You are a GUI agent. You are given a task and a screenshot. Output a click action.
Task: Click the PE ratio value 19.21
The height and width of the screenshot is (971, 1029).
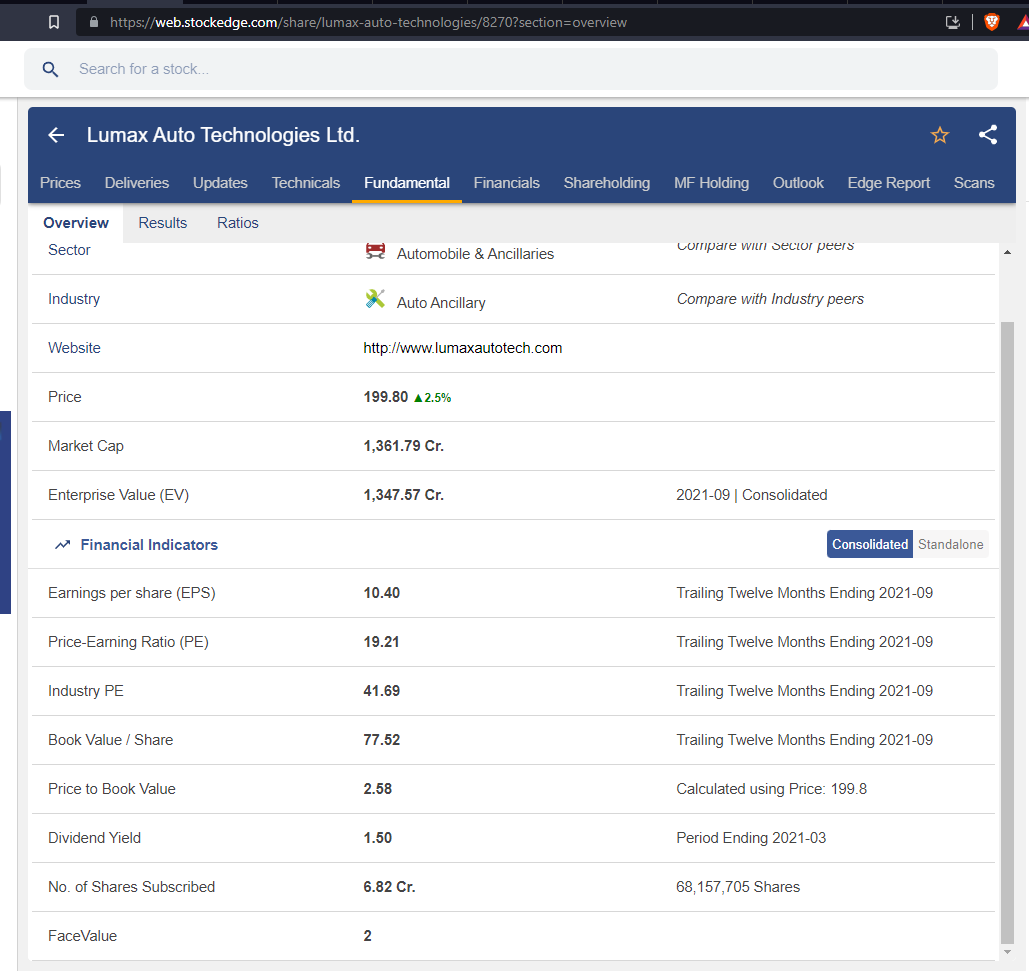(x=381, y=642)
